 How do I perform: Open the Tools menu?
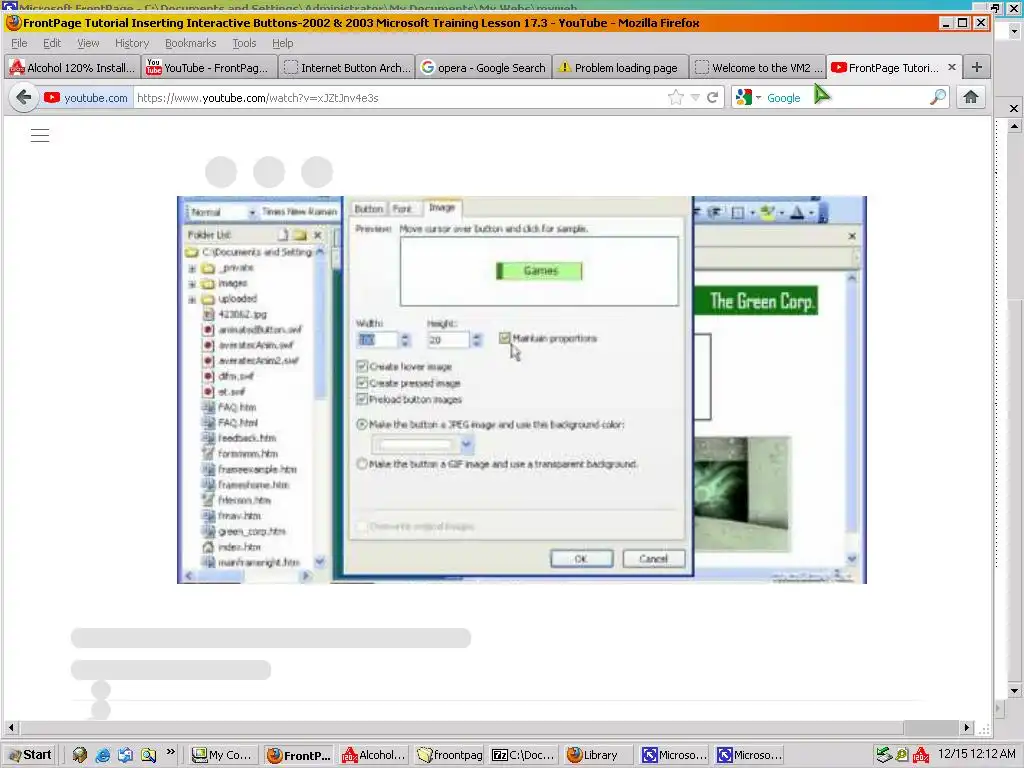click(244, 43)
